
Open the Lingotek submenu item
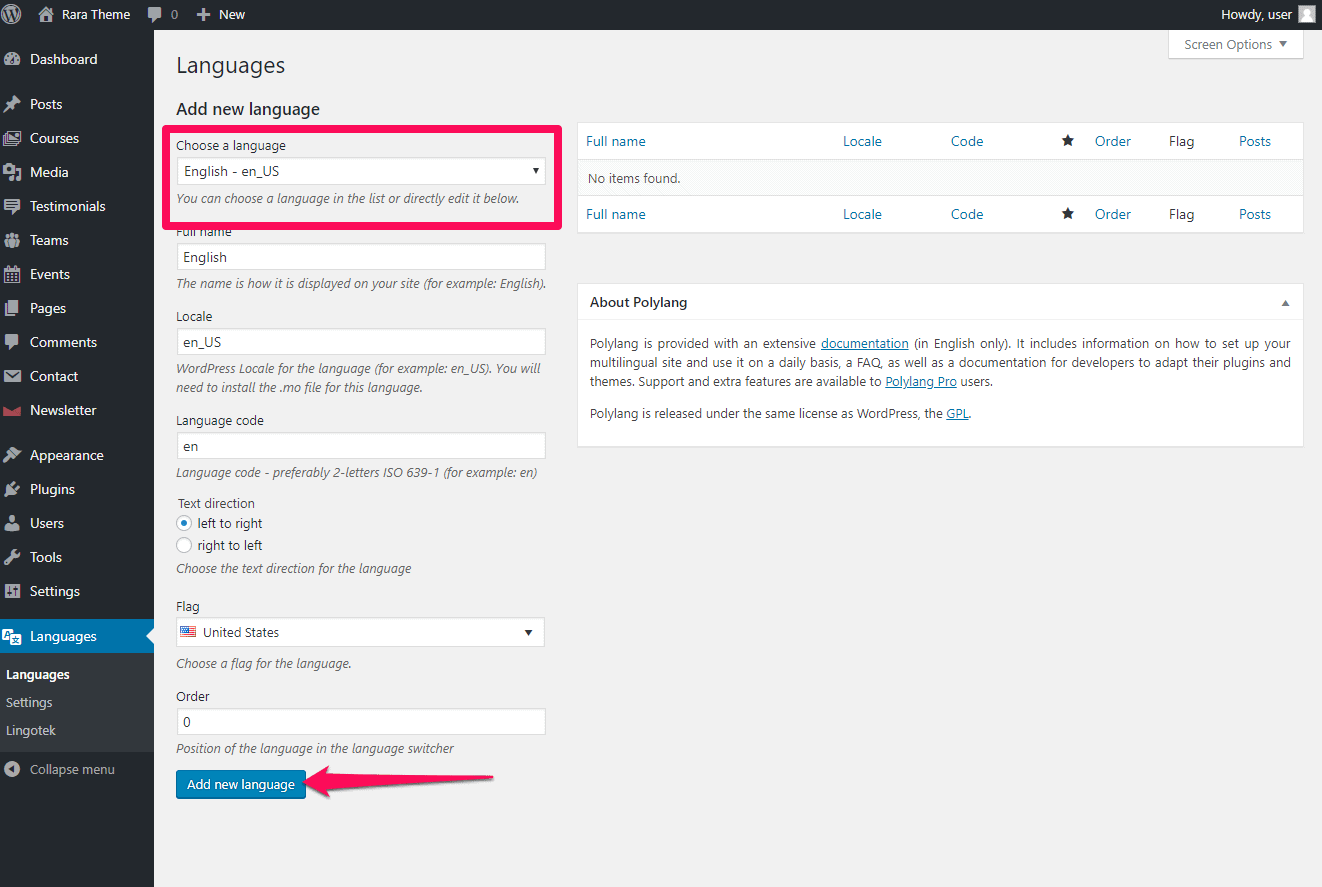tap(31, 730)
